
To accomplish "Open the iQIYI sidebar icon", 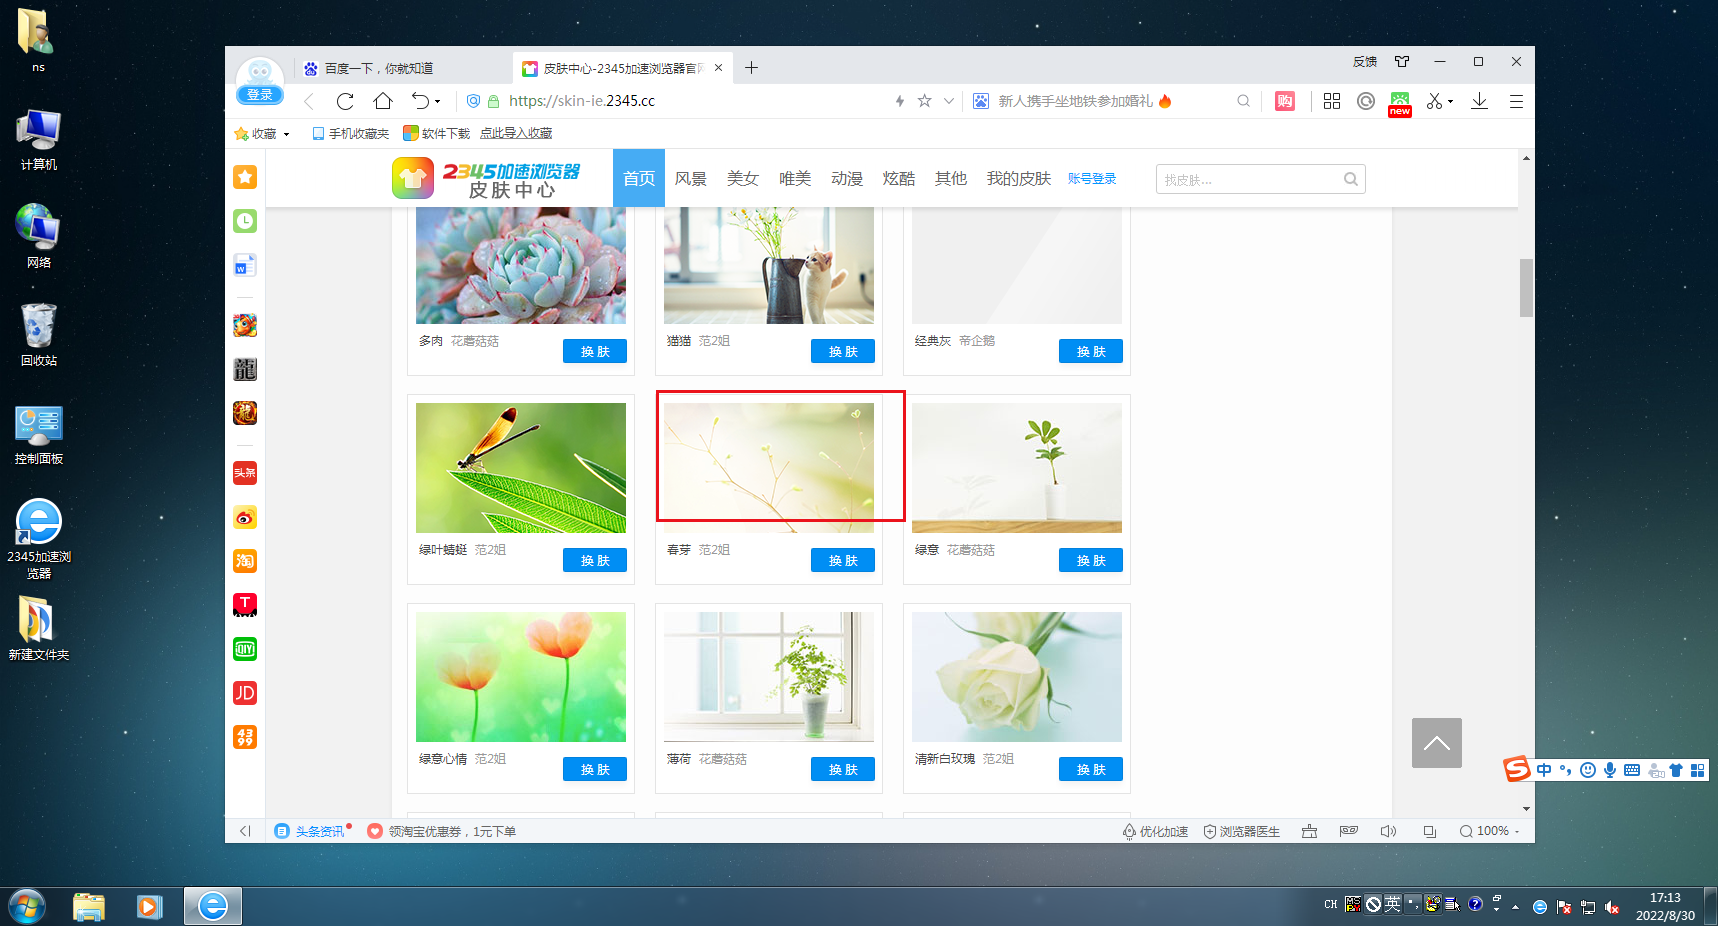I will click(245, 649).
